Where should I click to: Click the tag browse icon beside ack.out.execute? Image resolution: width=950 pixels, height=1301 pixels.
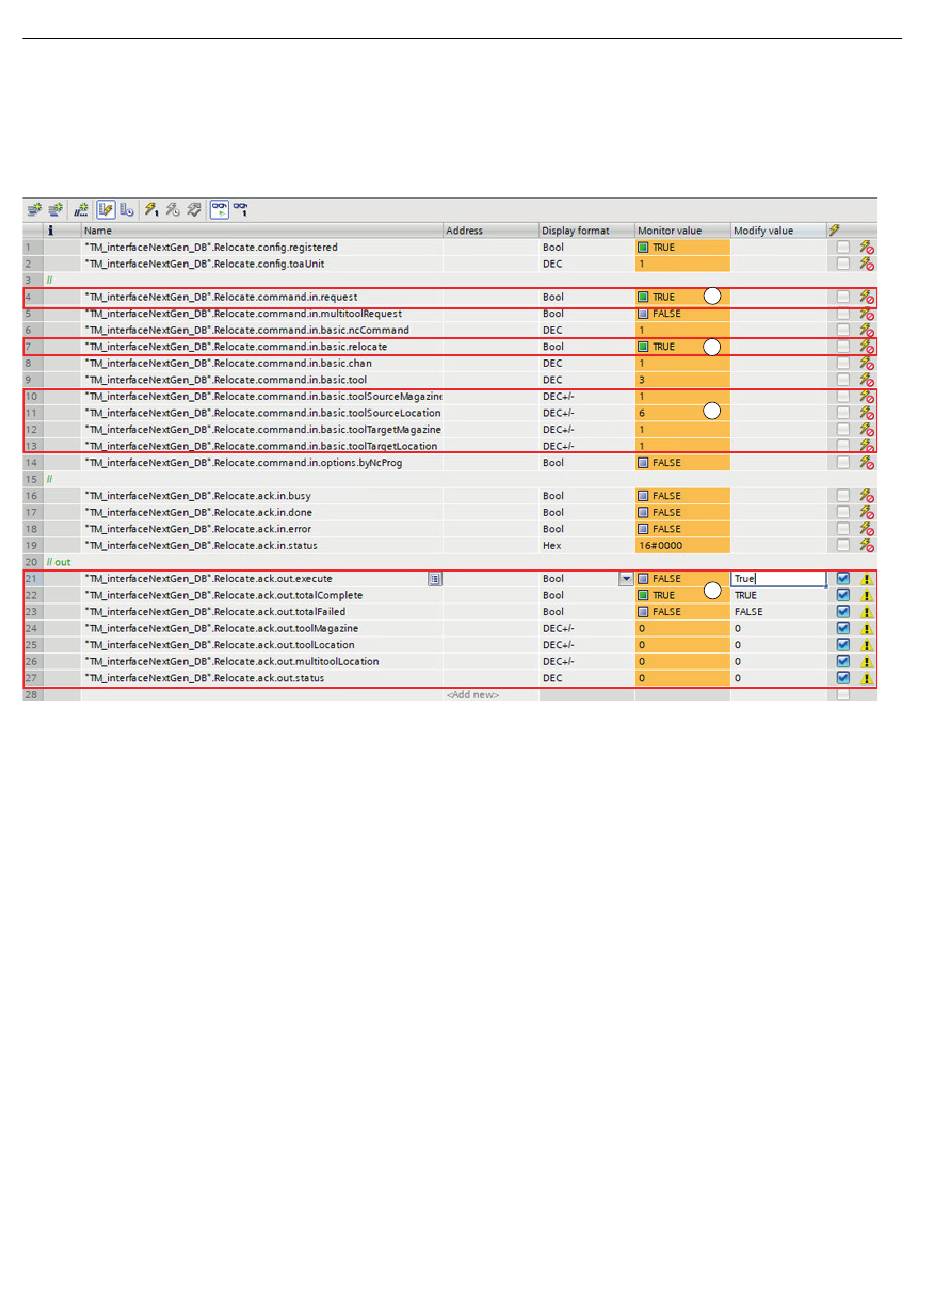(x=435, y=579)
